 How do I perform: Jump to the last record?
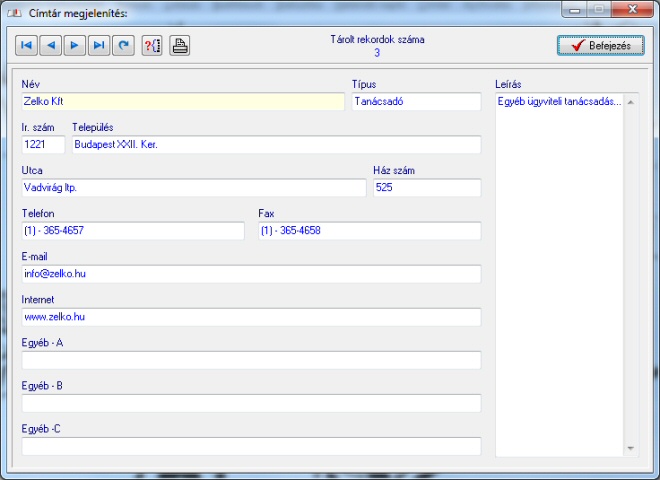click(99, 45)
